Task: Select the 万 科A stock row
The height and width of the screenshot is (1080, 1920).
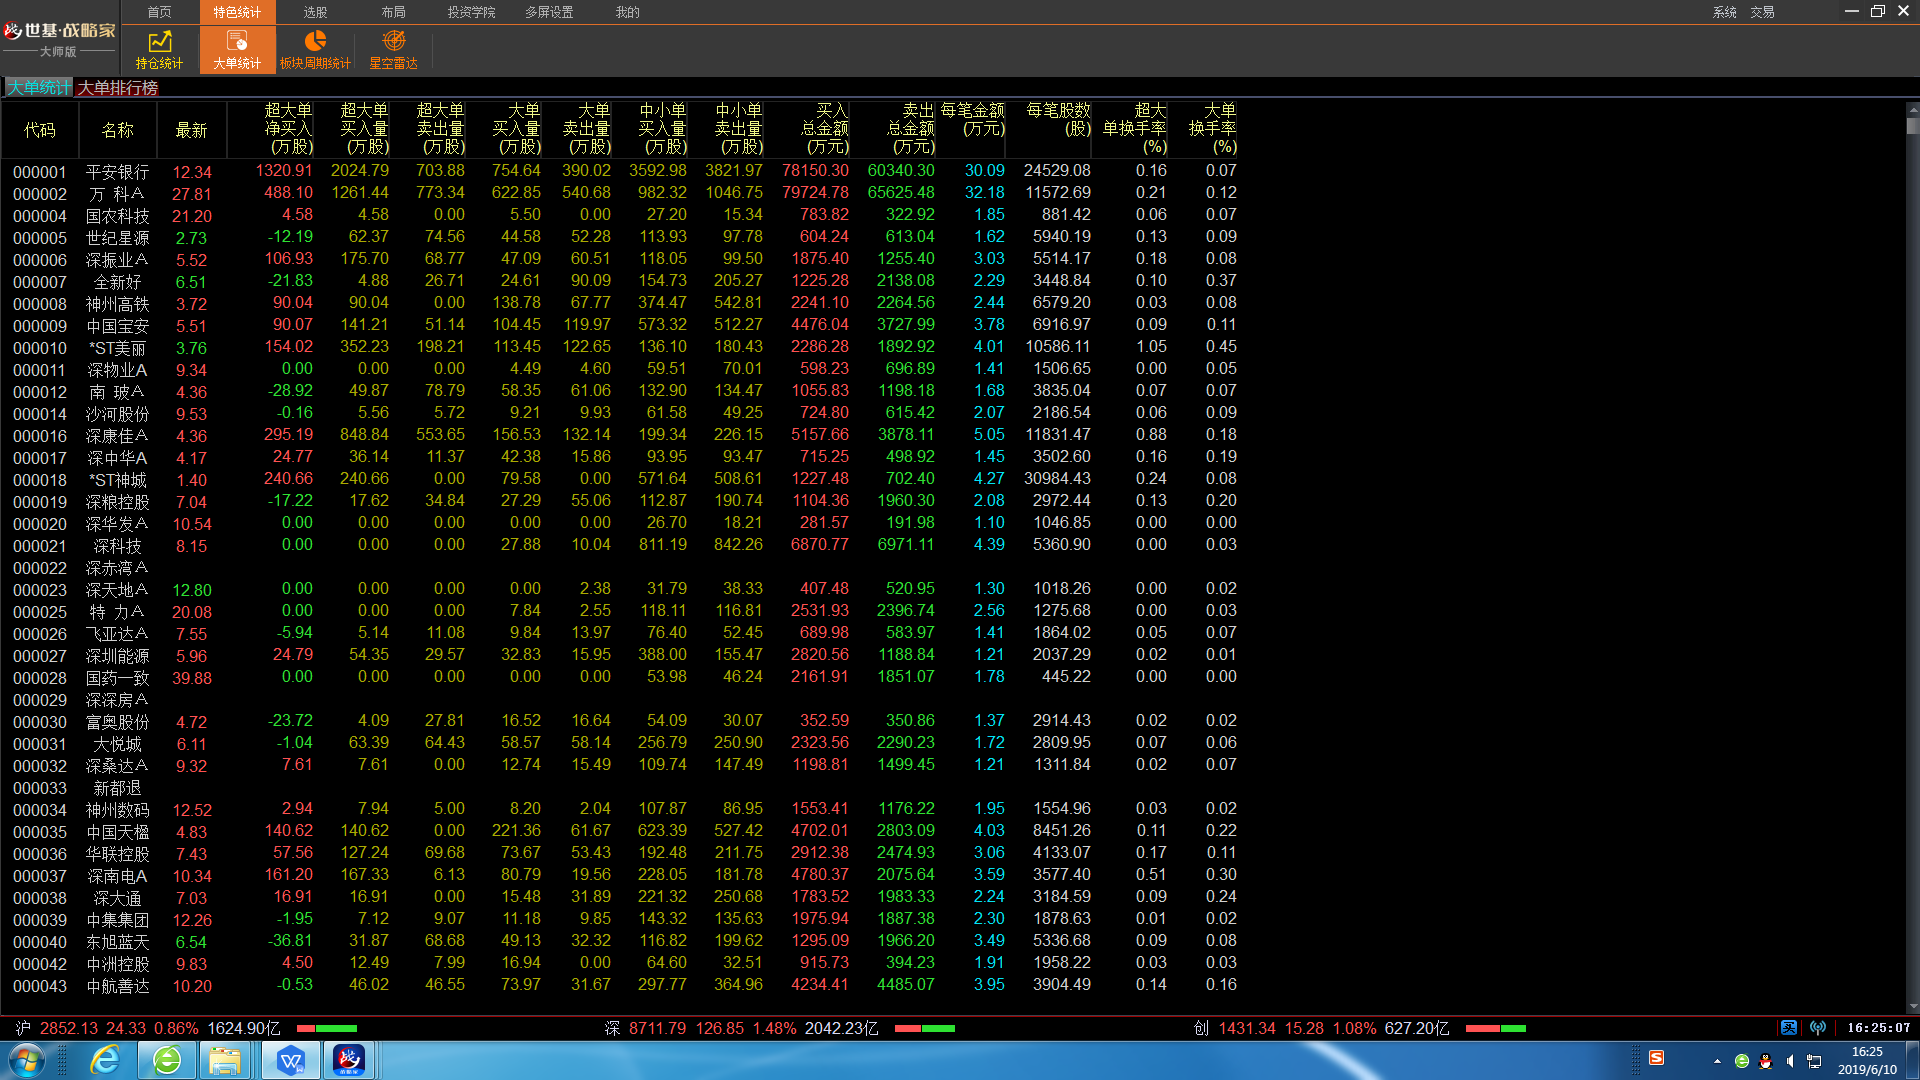Action: [620, 193]
